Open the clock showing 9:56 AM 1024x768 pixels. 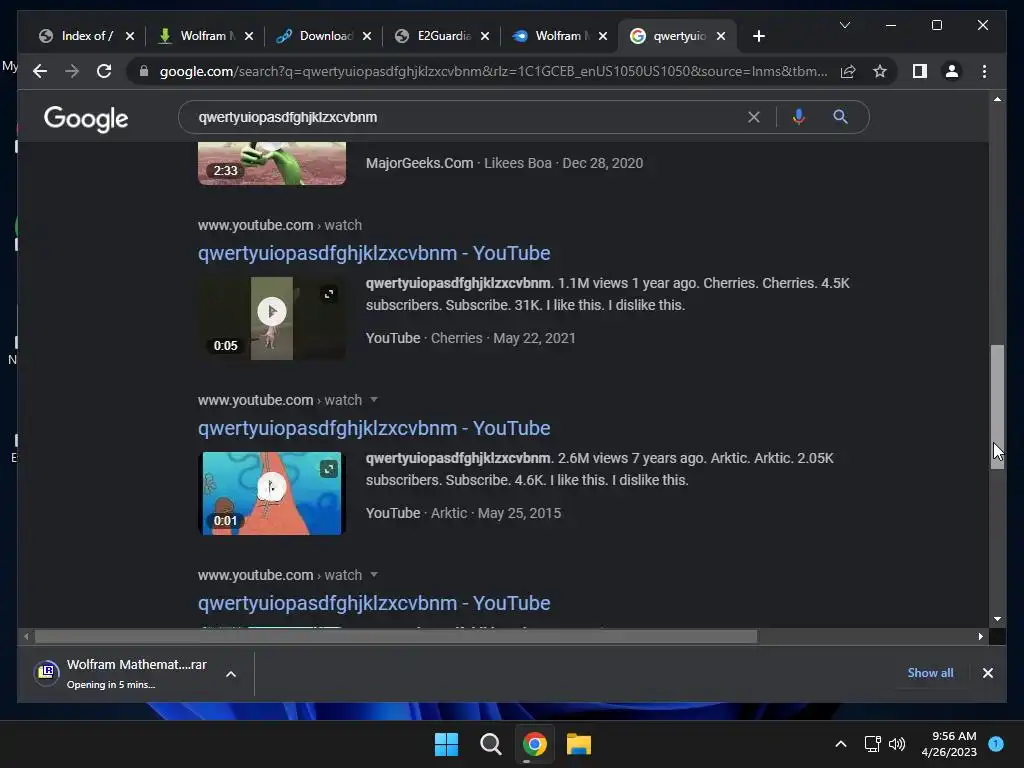pos(948,744)
